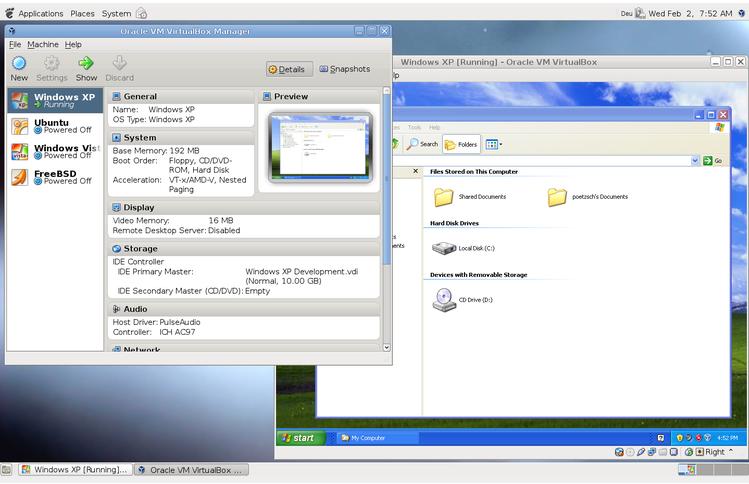
Task: Click the green Show arrow icon
Action: coord(86,63)
